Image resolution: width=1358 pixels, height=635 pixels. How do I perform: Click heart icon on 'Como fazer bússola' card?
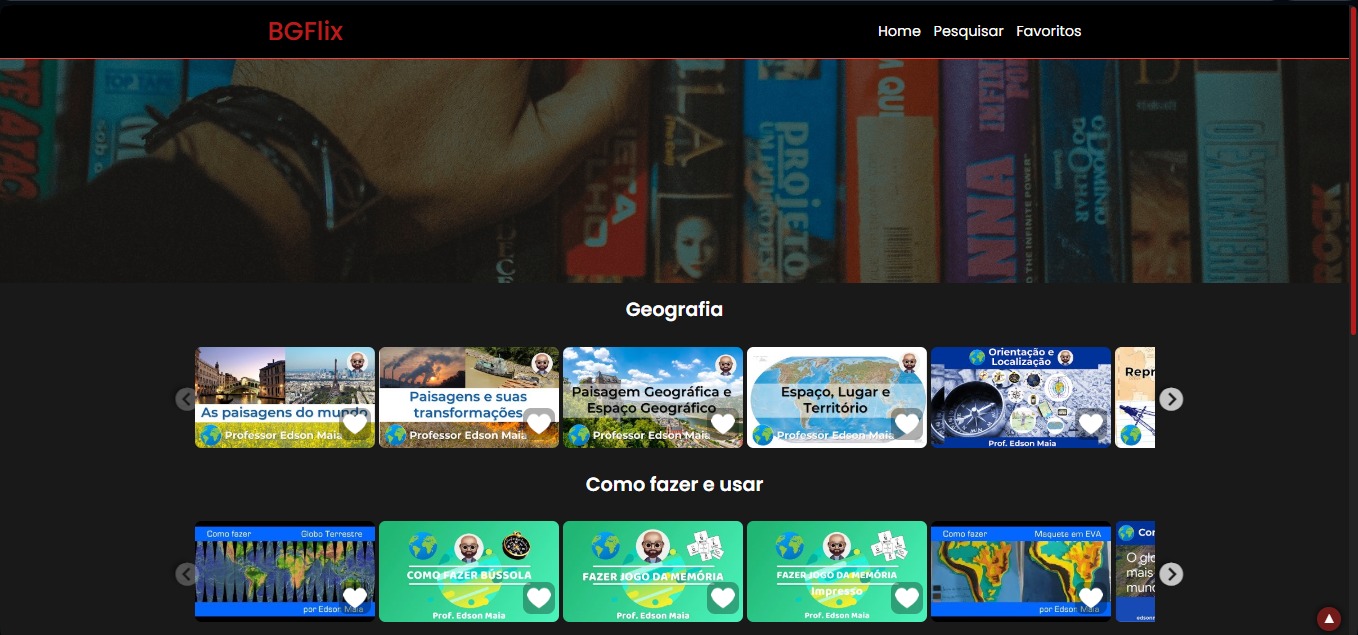click(539, 597)
